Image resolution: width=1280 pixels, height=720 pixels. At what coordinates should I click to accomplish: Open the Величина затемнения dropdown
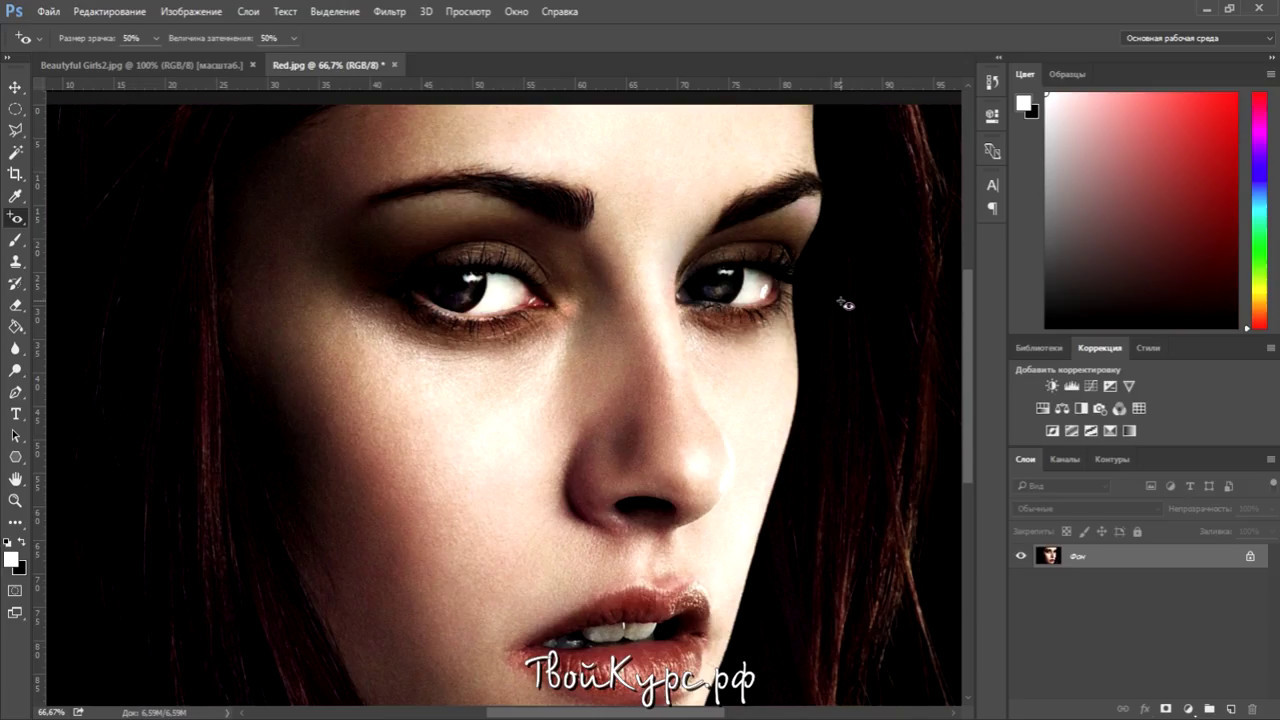(293, 38)
